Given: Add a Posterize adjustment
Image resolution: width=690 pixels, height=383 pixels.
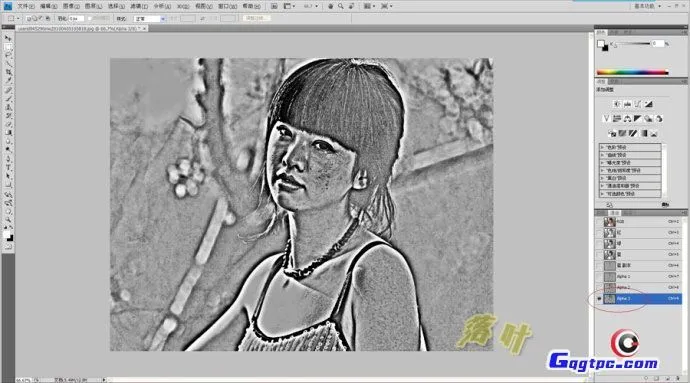Looking at the screenshot, I should 622,133.
